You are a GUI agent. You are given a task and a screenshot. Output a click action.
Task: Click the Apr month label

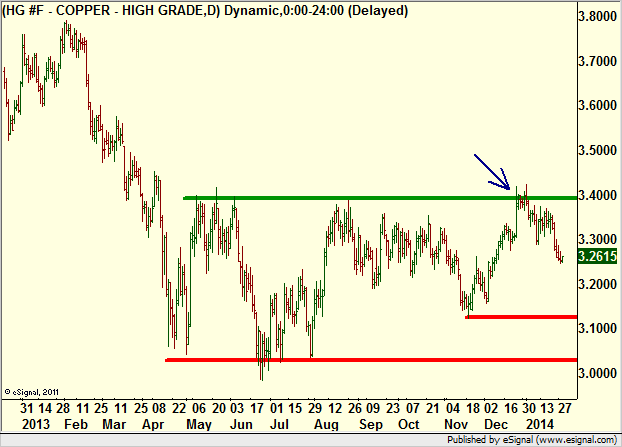[x=153, y=424]
